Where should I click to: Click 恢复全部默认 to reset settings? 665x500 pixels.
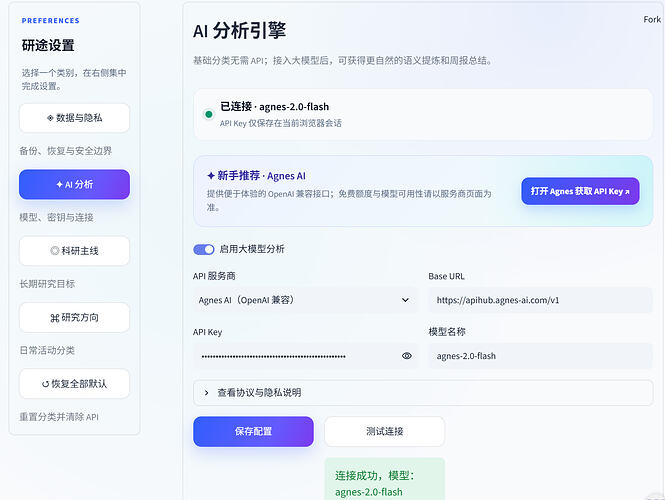[74, 384]
